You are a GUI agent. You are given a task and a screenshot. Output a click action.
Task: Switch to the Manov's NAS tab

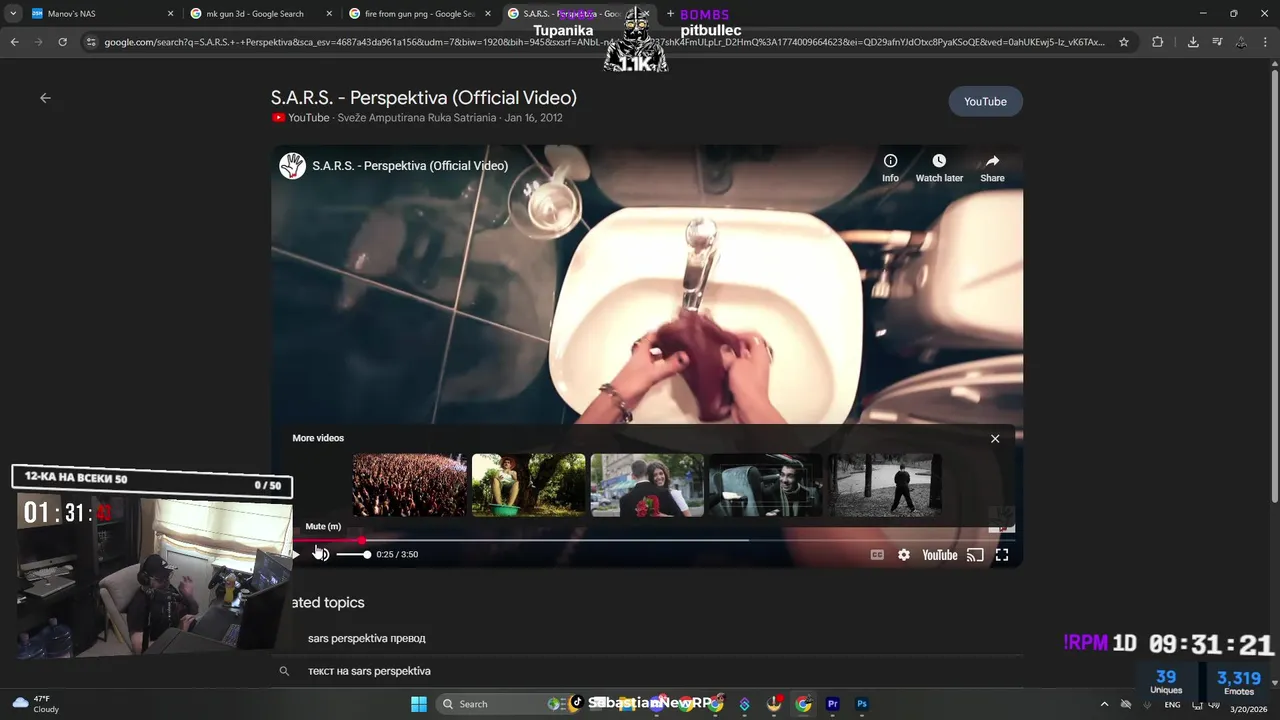point(100,14)
